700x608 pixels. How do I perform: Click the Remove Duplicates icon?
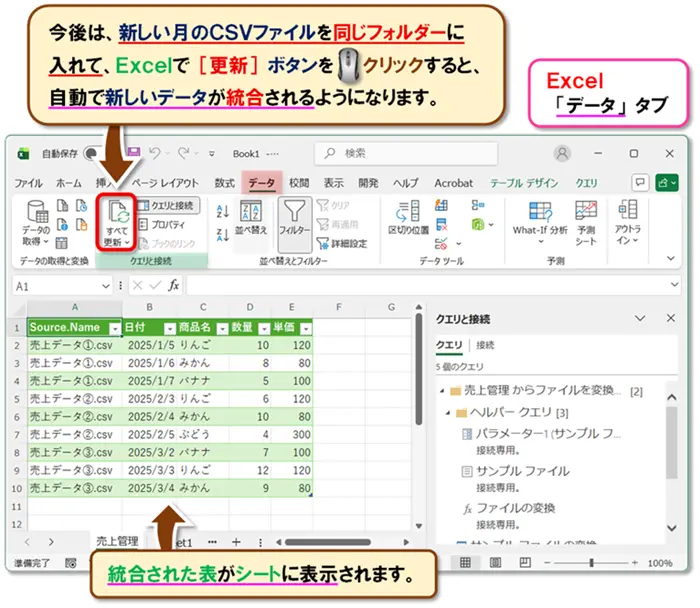pos(441,224)
